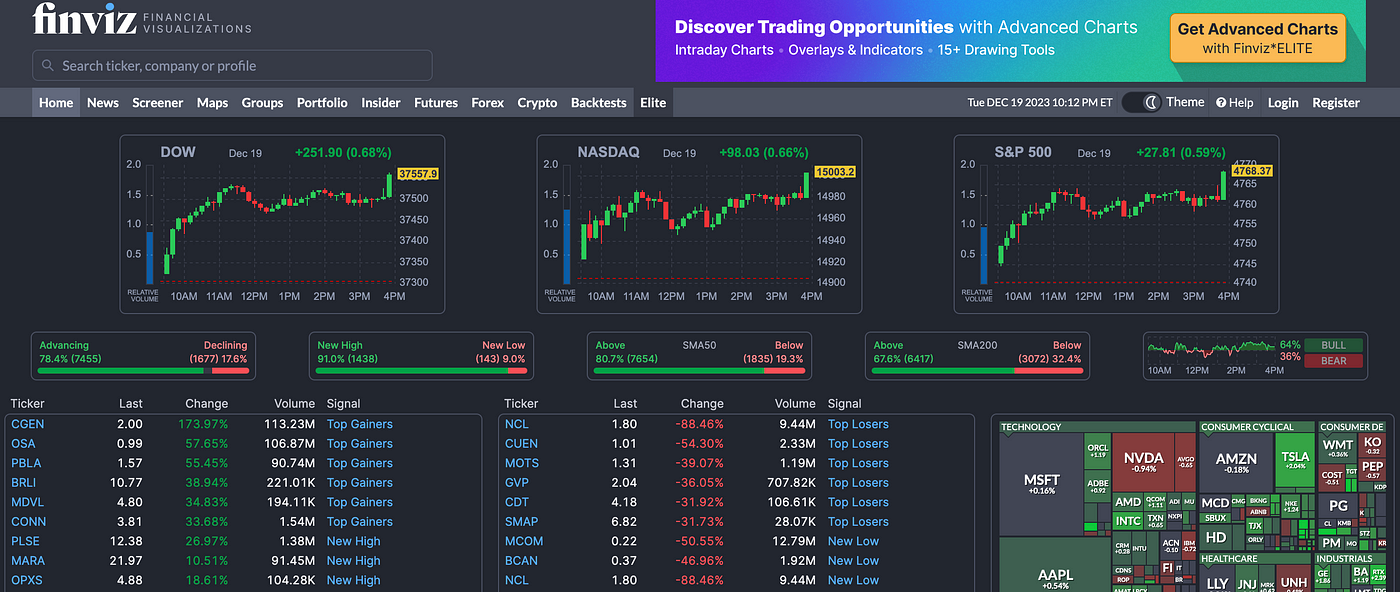Image resolution: width=1400 pixels, height=592 pixels.
Task: Click the Advancing/Declining breadth bar
Action: 143,356
